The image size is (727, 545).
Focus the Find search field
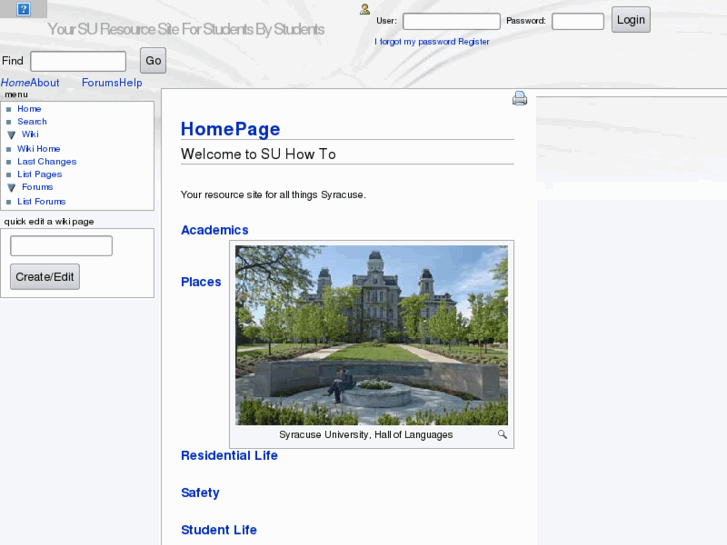click(78, 61)
